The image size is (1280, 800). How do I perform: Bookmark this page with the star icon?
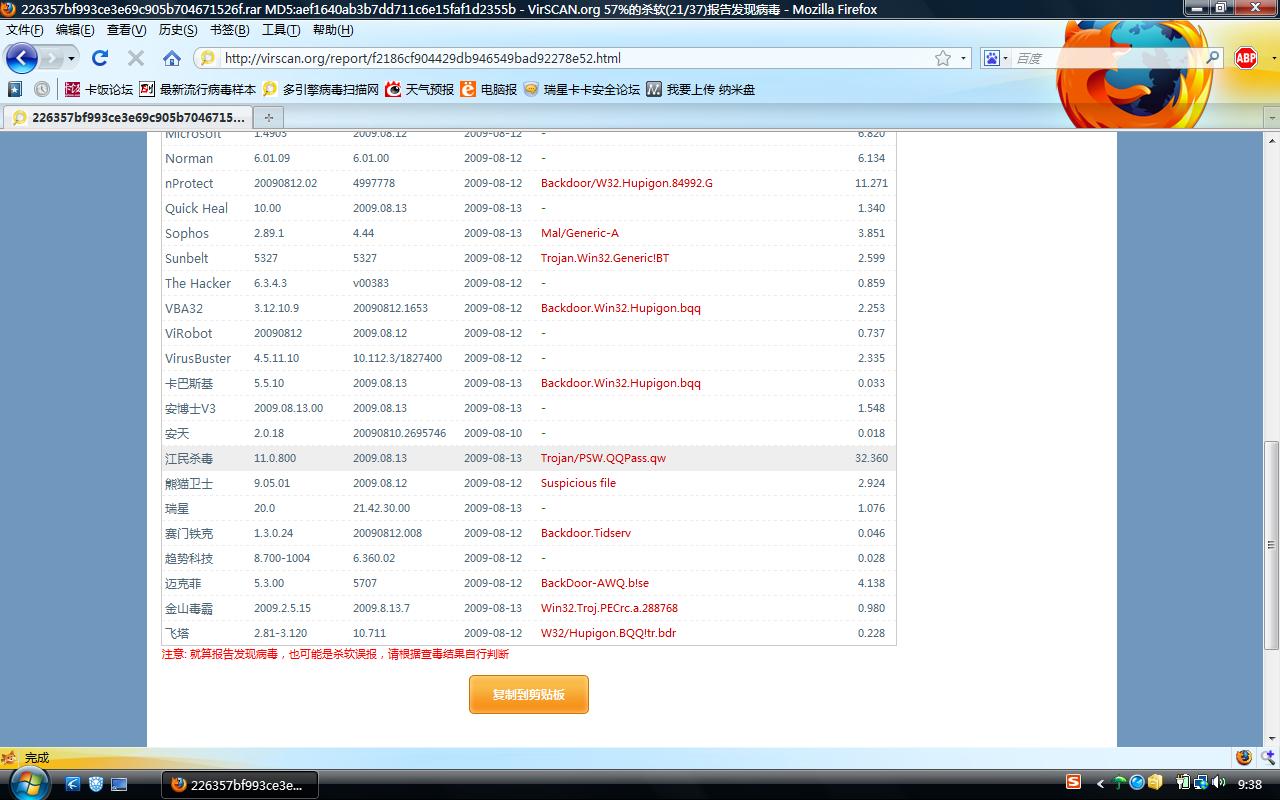coord(942,58)
